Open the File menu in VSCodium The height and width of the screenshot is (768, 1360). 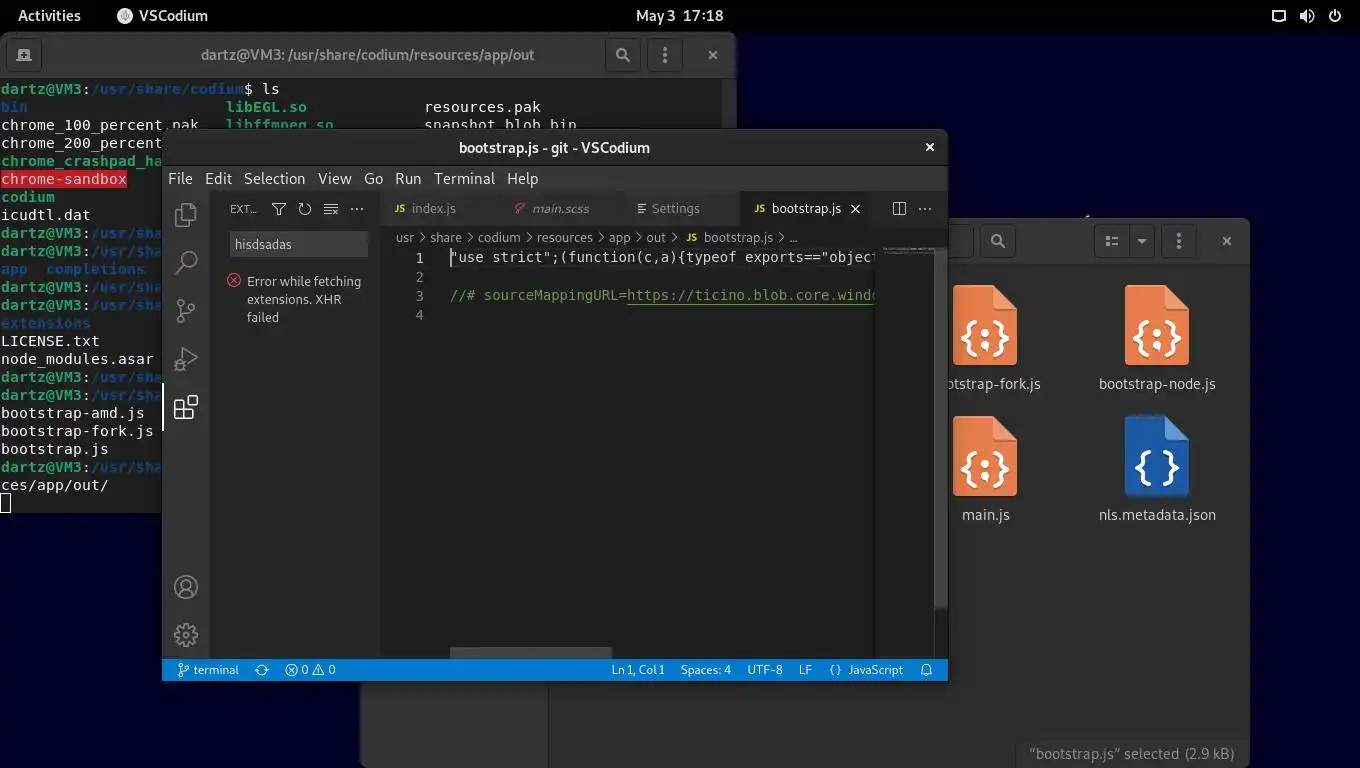pyautogui.click(x=181, y=178)
